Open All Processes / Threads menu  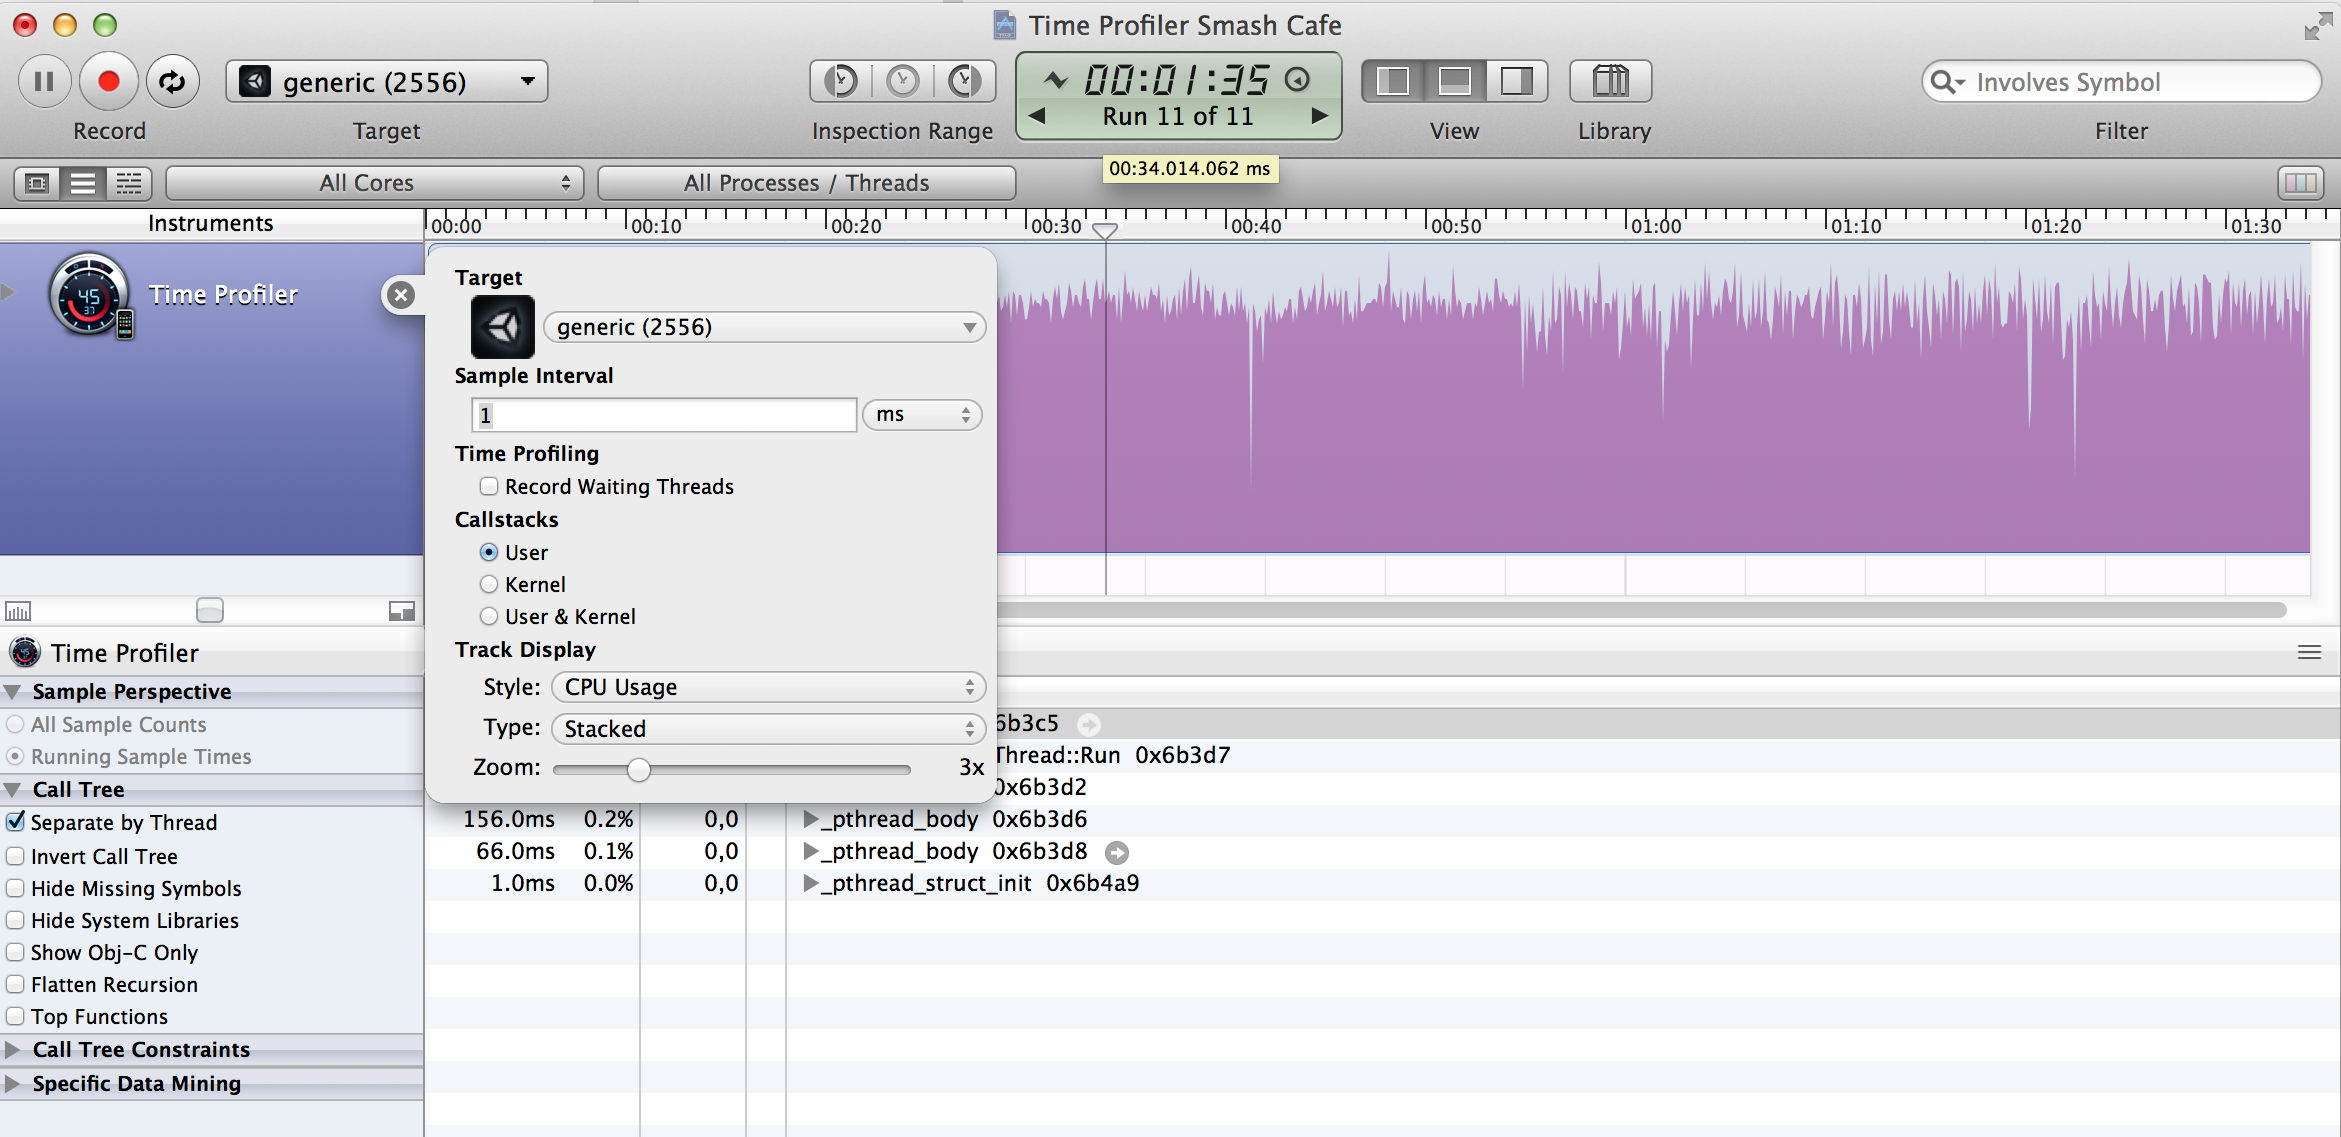click(806, 183)
